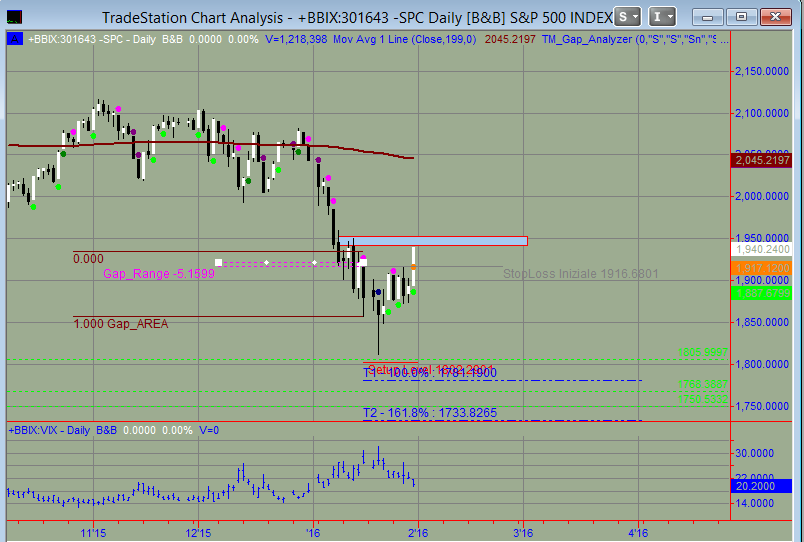Click the 'Gap_Range -5.1599' label

[x=159, y=274]
